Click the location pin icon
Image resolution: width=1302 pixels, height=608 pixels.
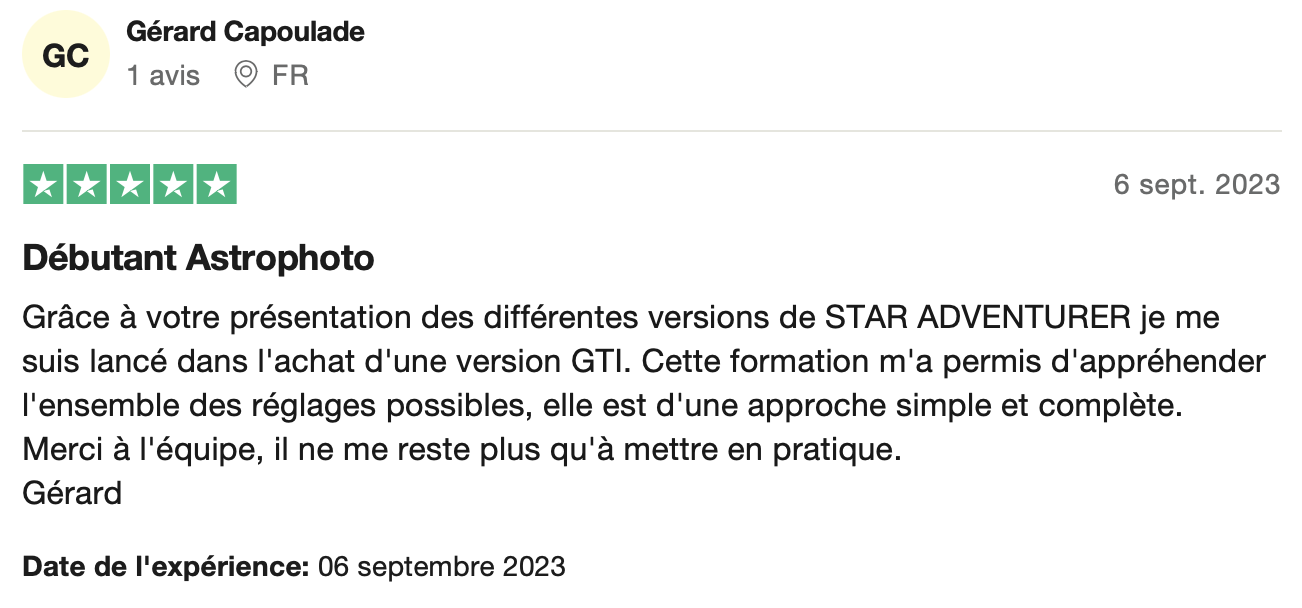[x=245, y=75]
